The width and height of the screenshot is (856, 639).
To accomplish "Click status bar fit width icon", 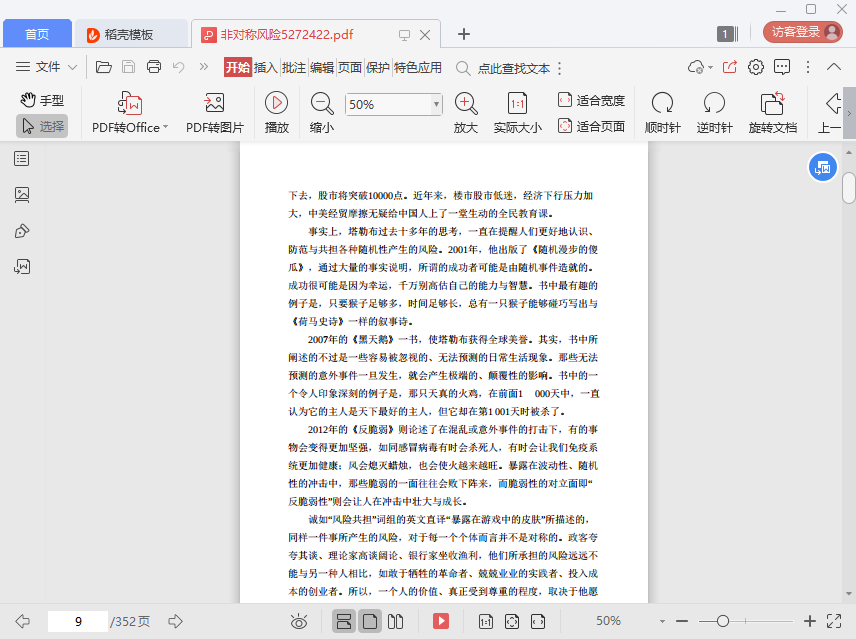I will [x=538, y=621].
